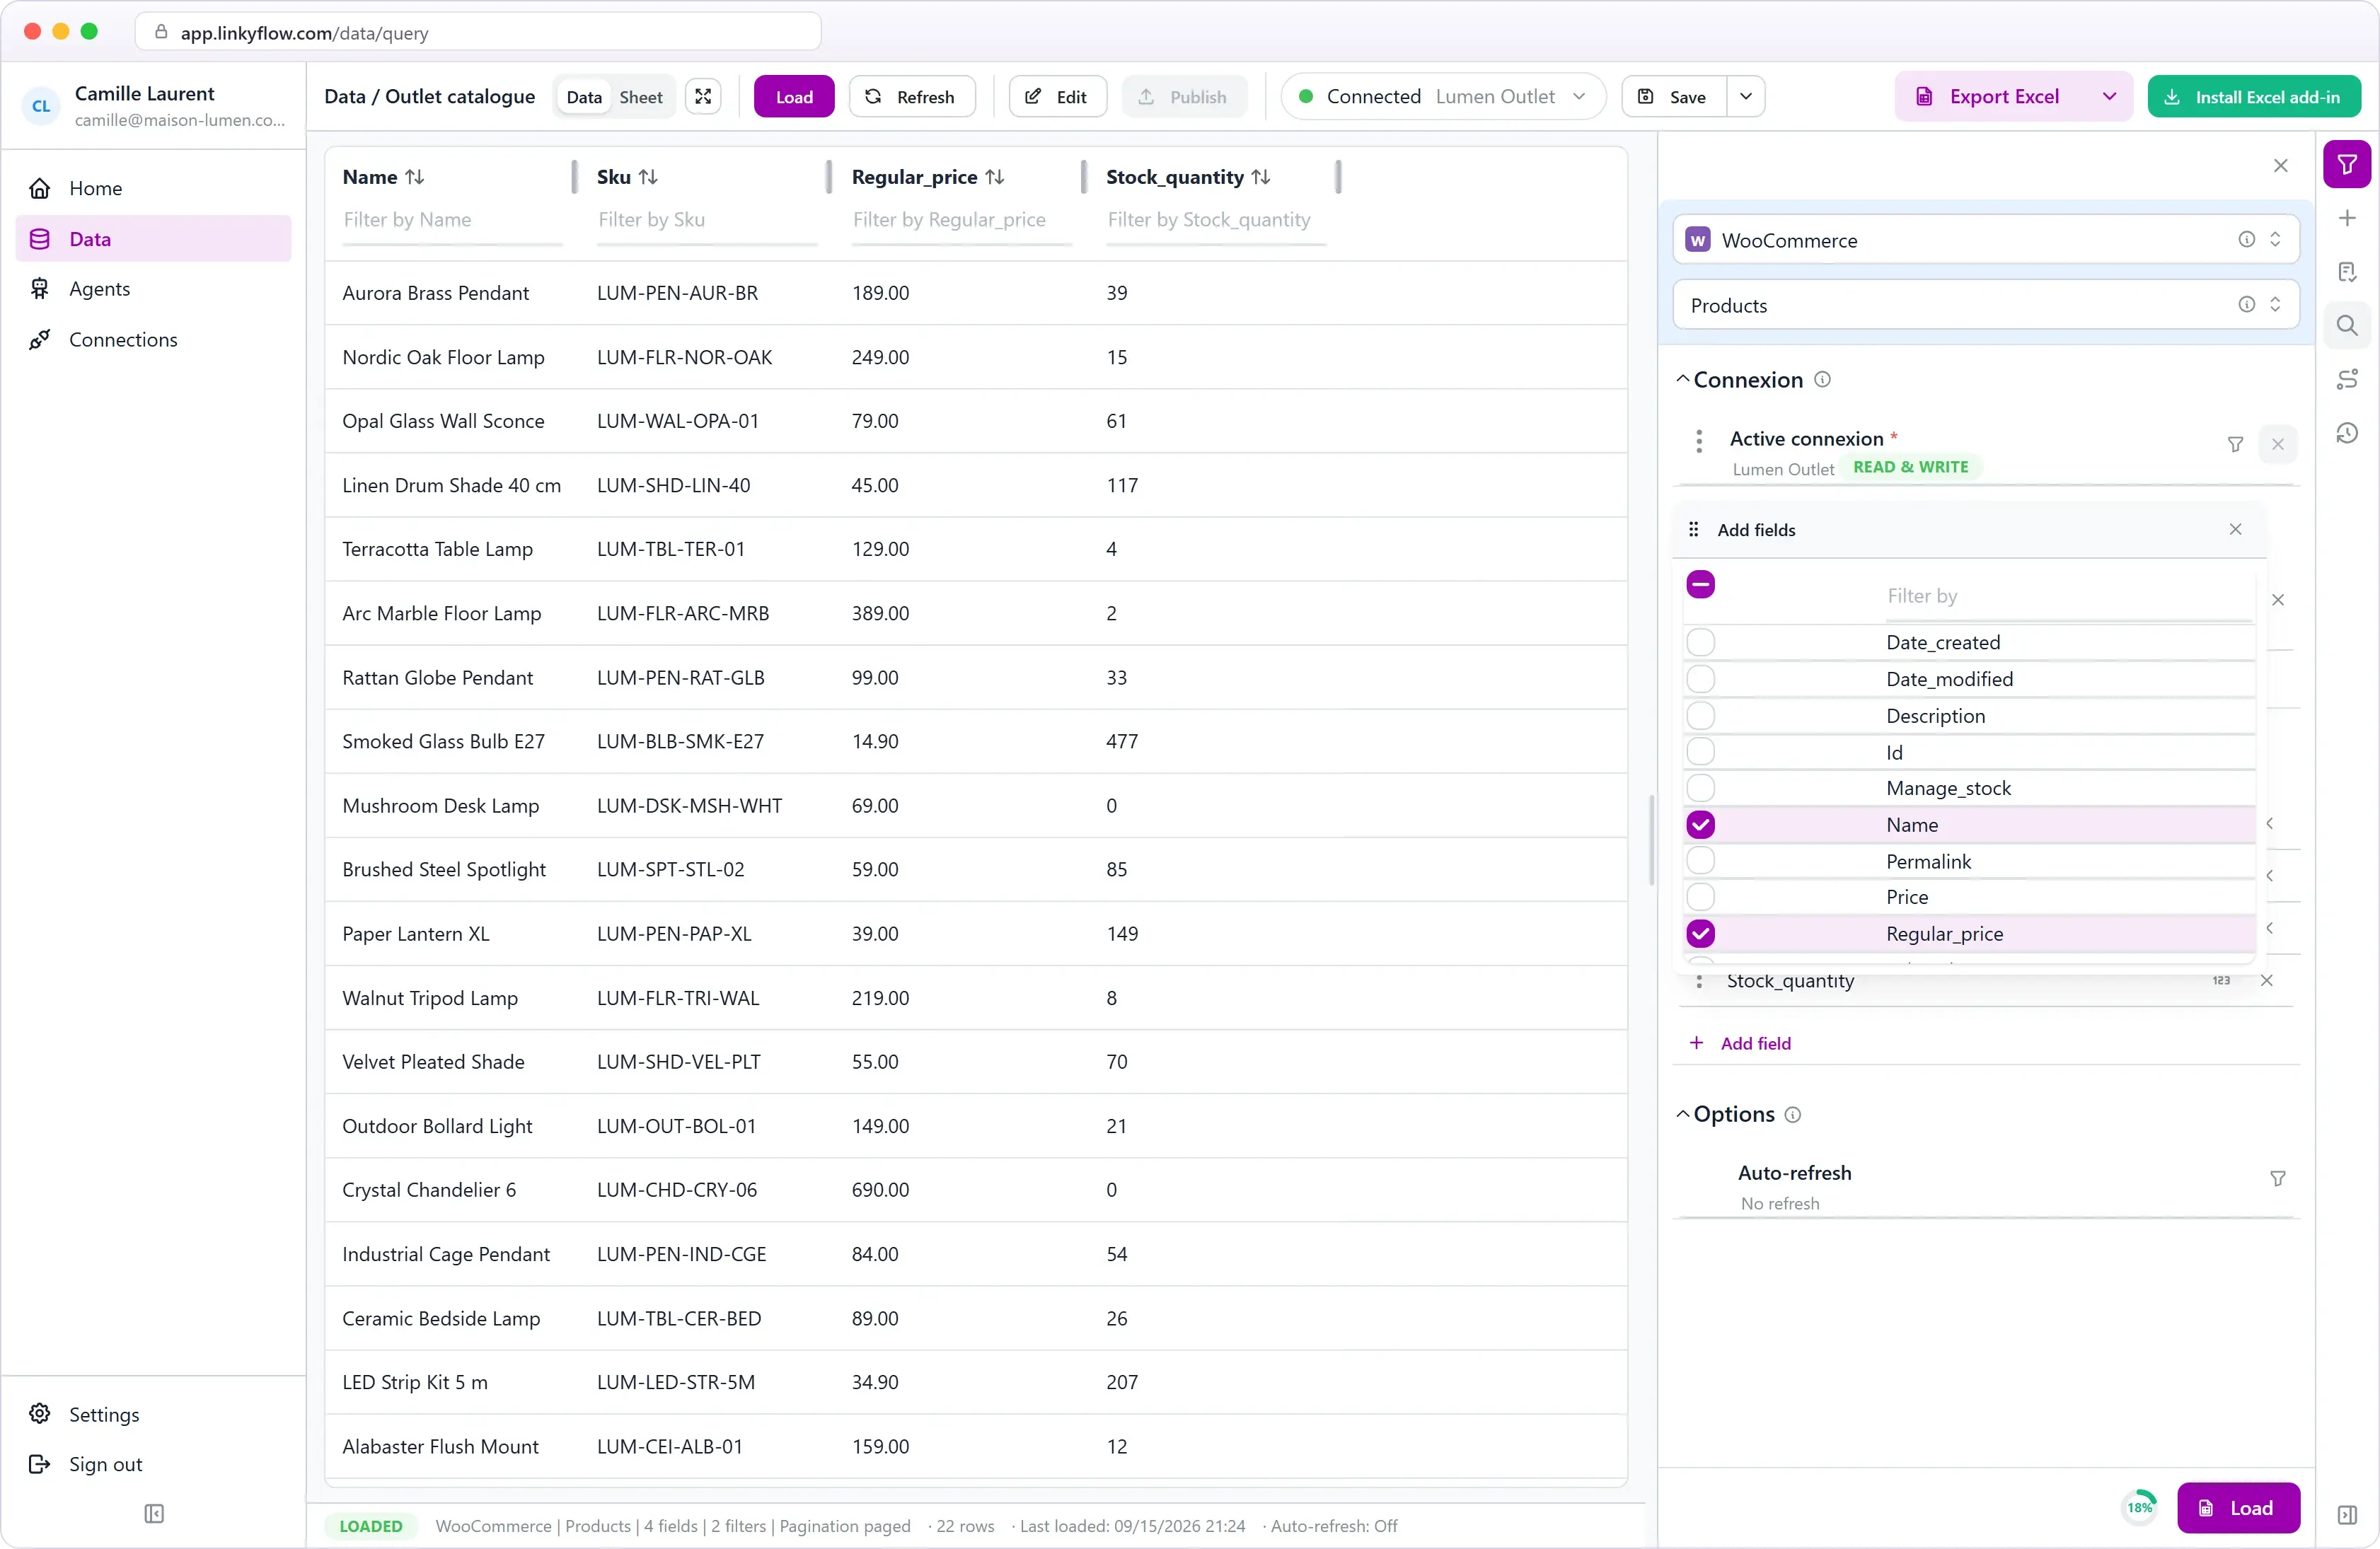Click the Add field link

(1739, 1042)
